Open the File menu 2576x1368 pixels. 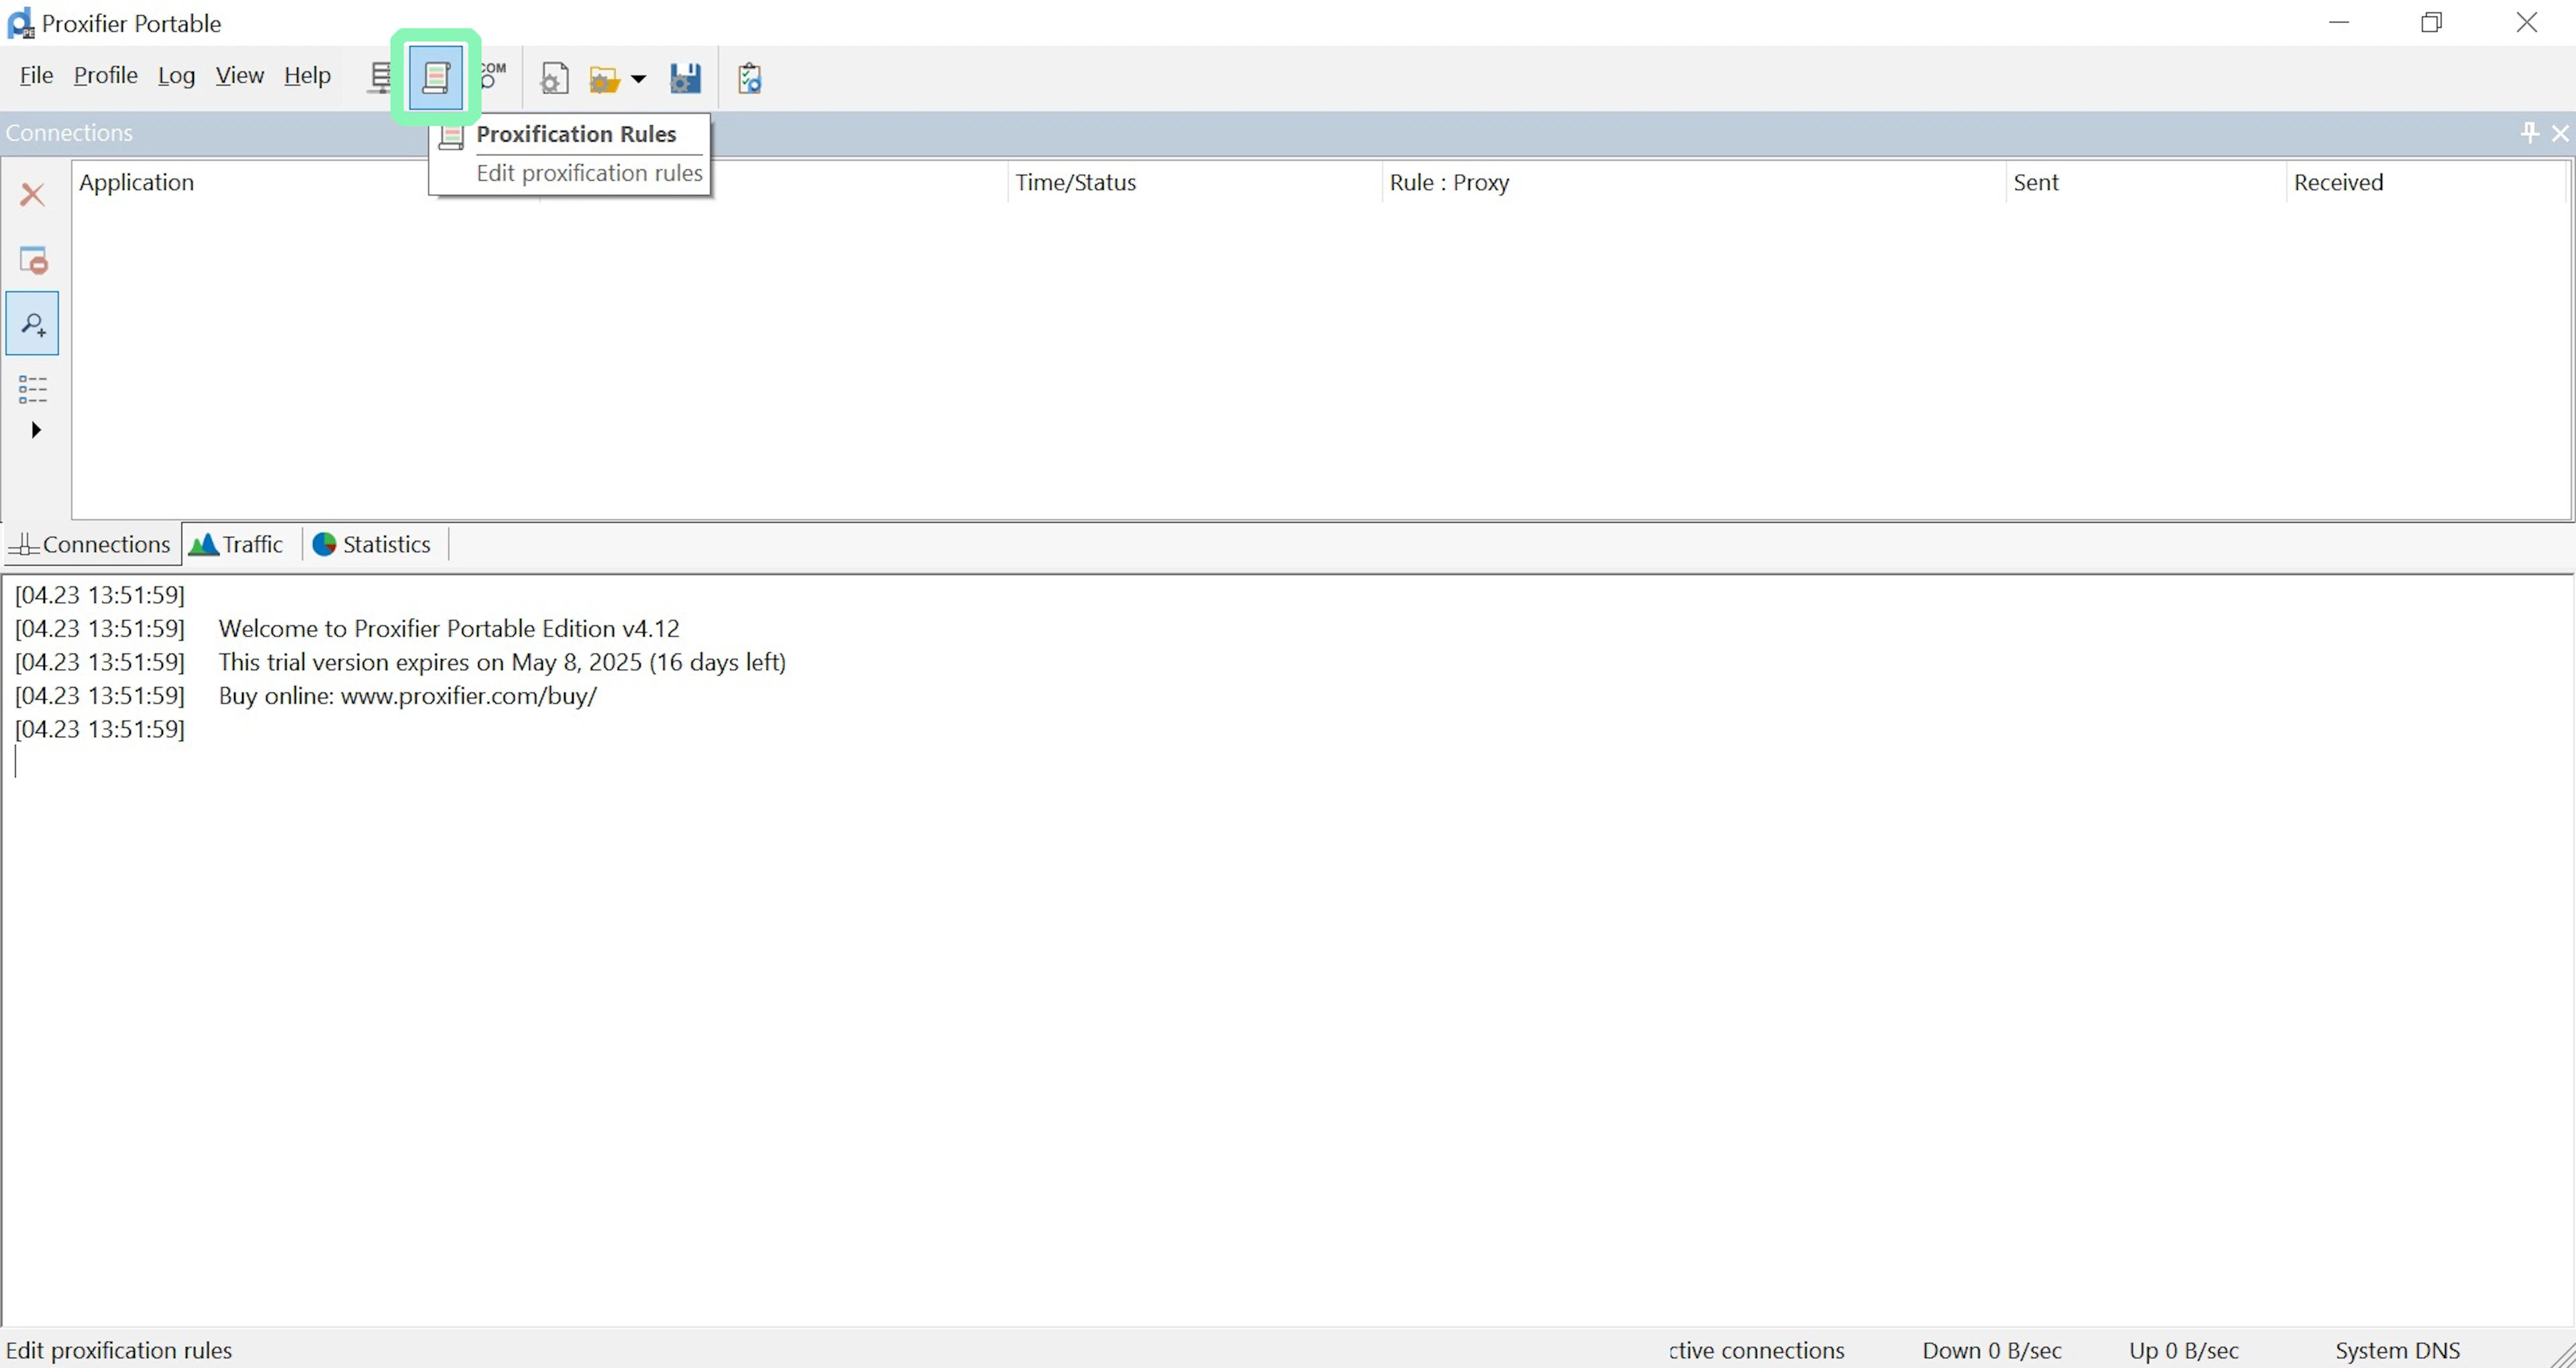point(36,76)
